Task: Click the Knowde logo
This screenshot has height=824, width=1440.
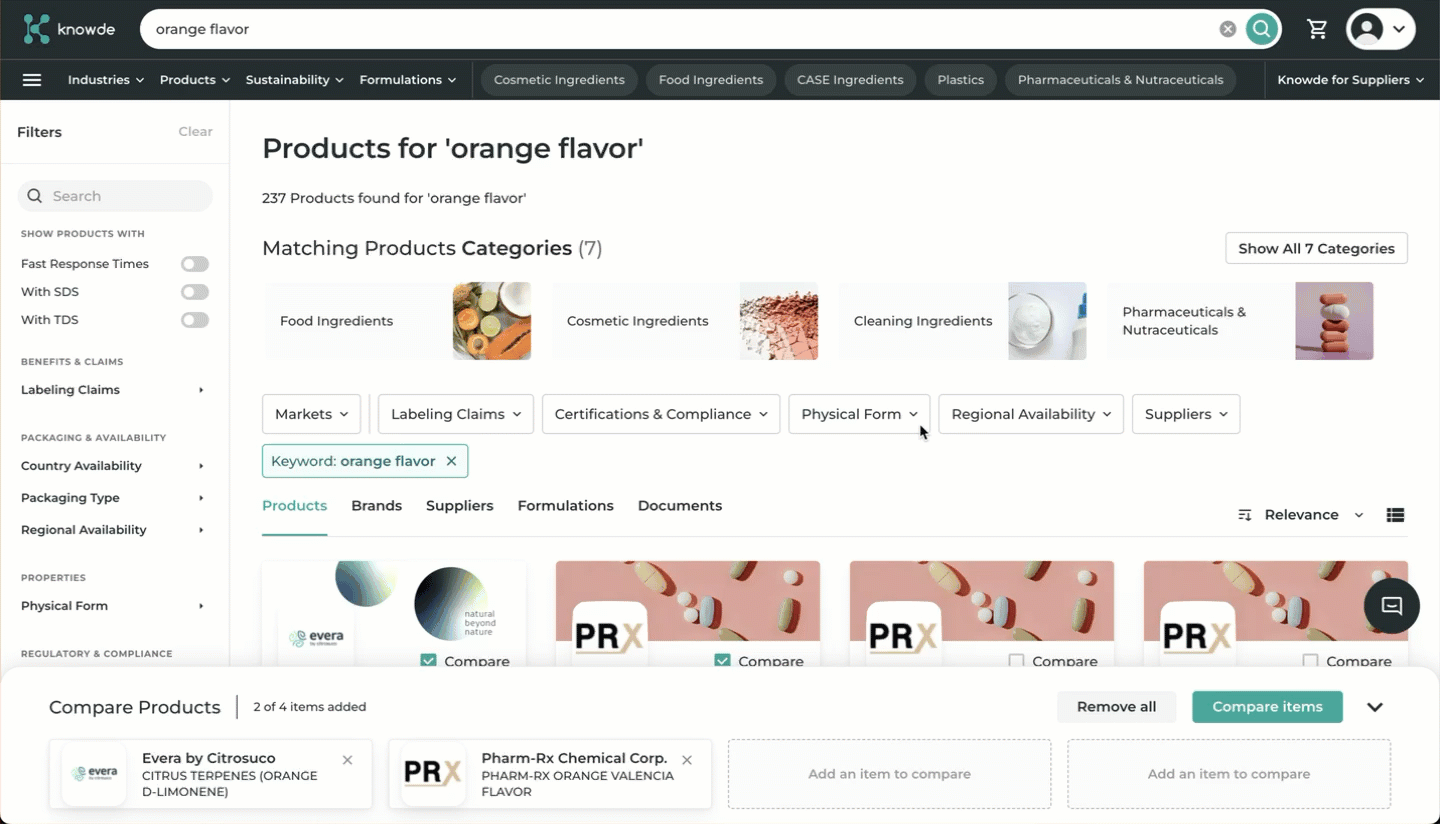Action: pos(69,29)
